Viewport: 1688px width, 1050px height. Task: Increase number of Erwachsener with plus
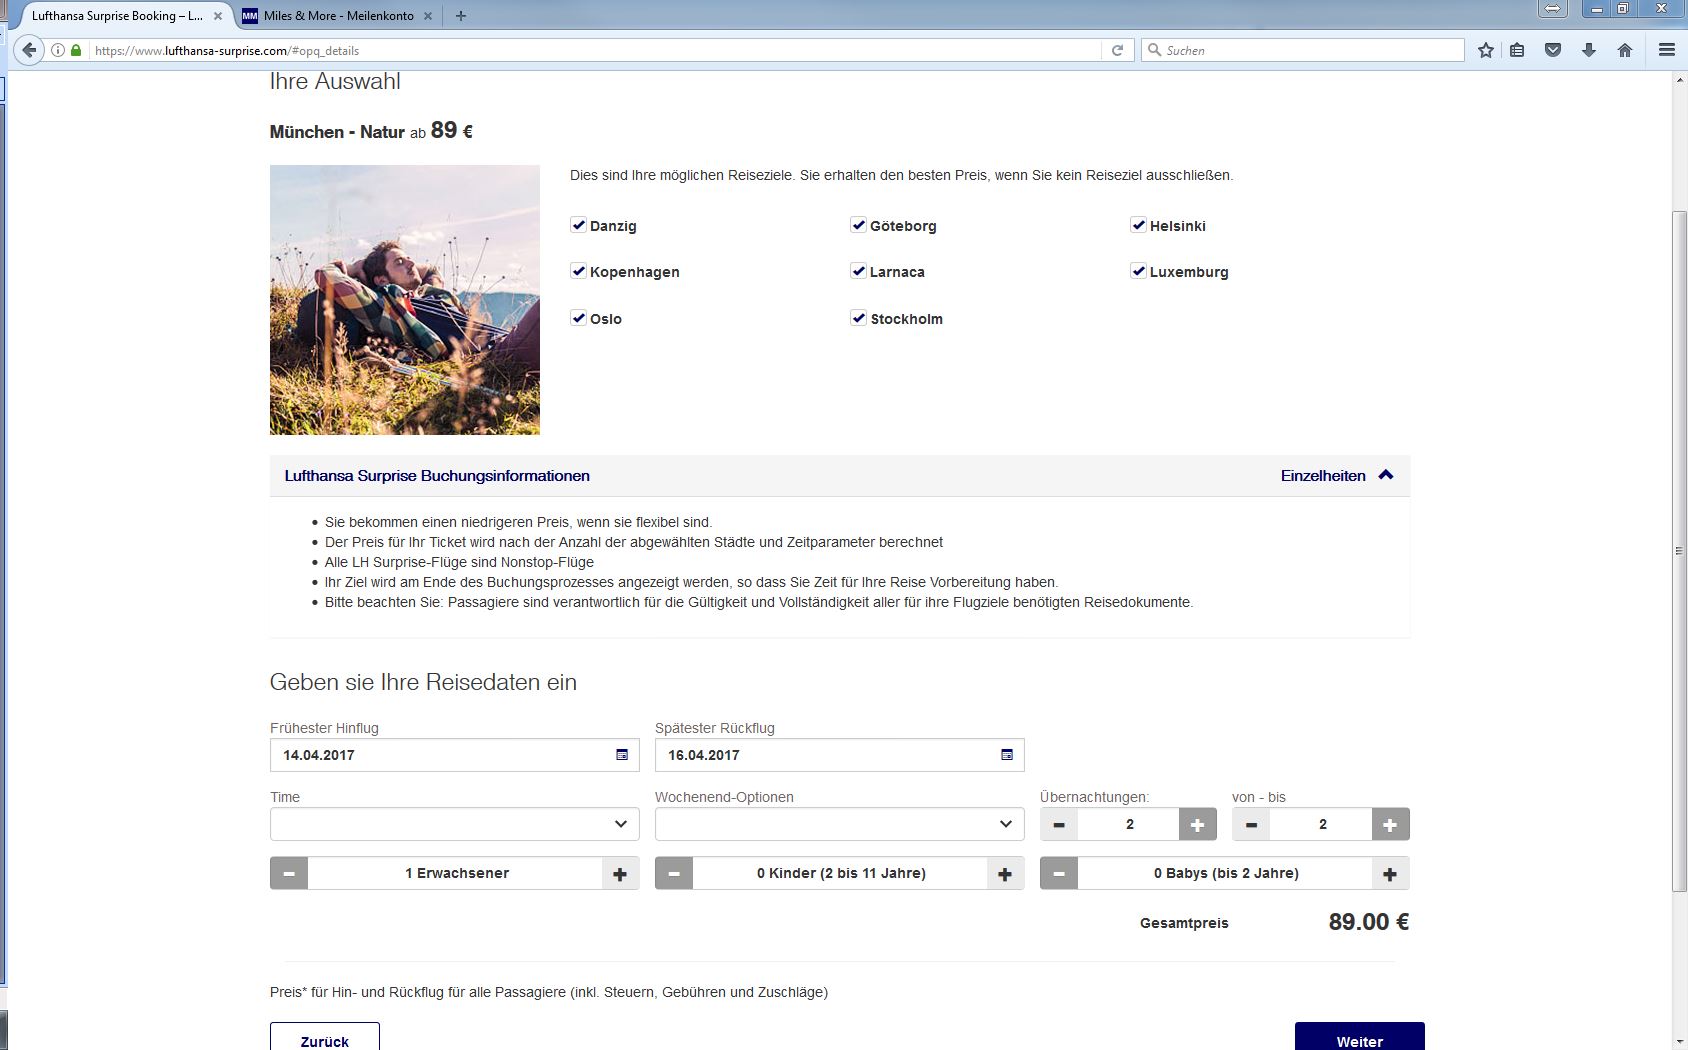pyautogui.click(x=620, y=873)
